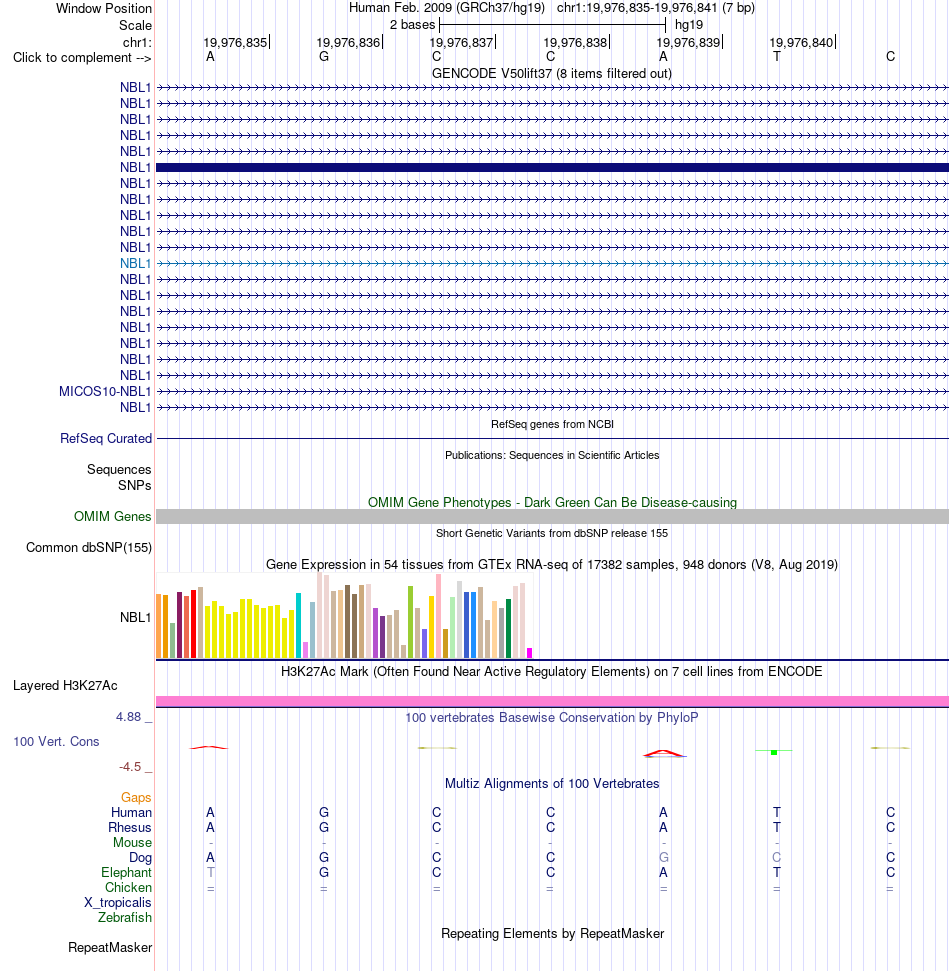
Task: Click the faded T in the Elephant row
Action: coord(211,873)
